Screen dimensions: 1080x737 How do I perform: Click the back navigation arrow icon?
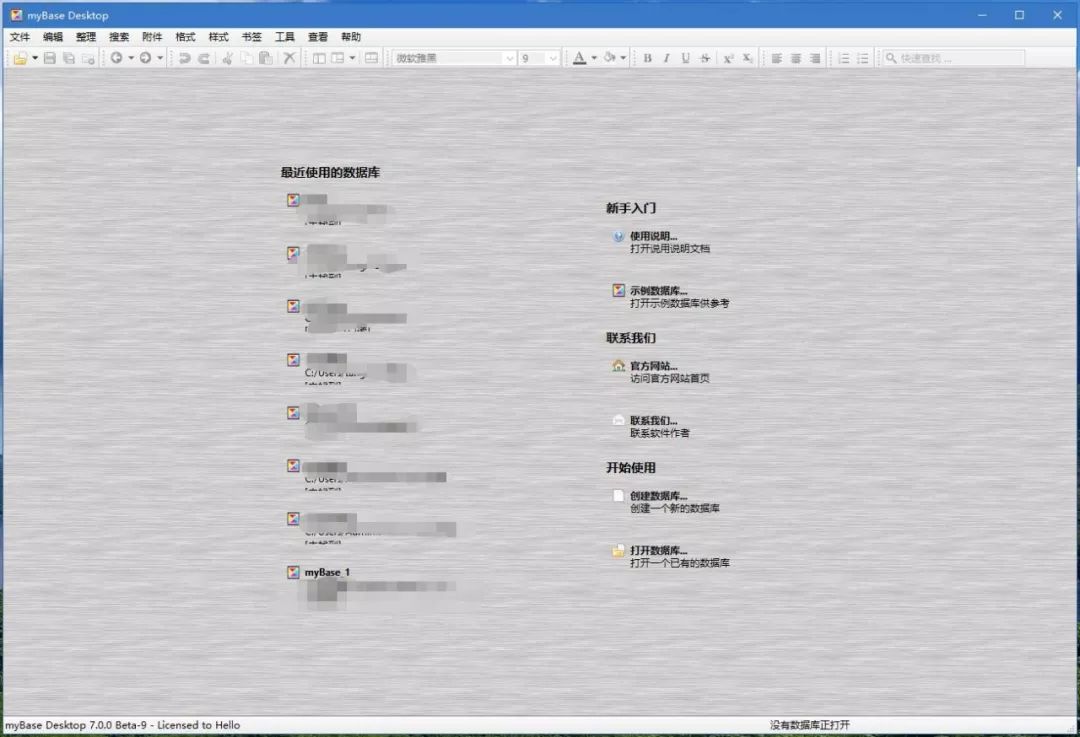coord(116,59)
